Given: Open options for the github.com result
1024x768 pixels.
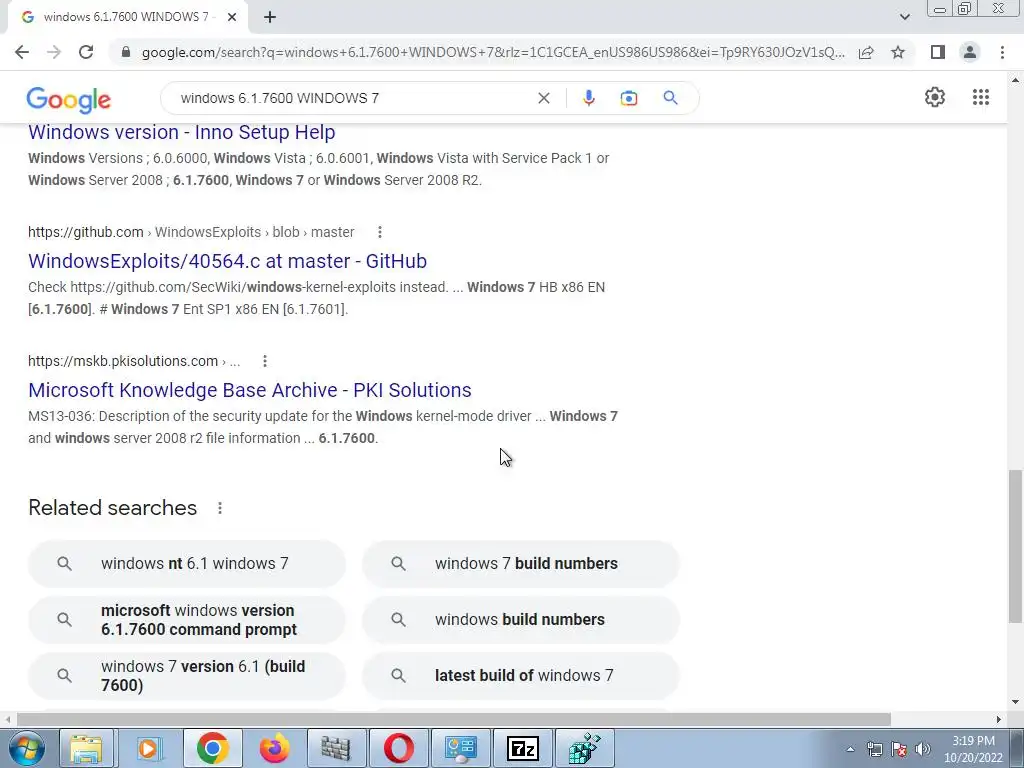Looking at the screenshot, I should (379, 232).
